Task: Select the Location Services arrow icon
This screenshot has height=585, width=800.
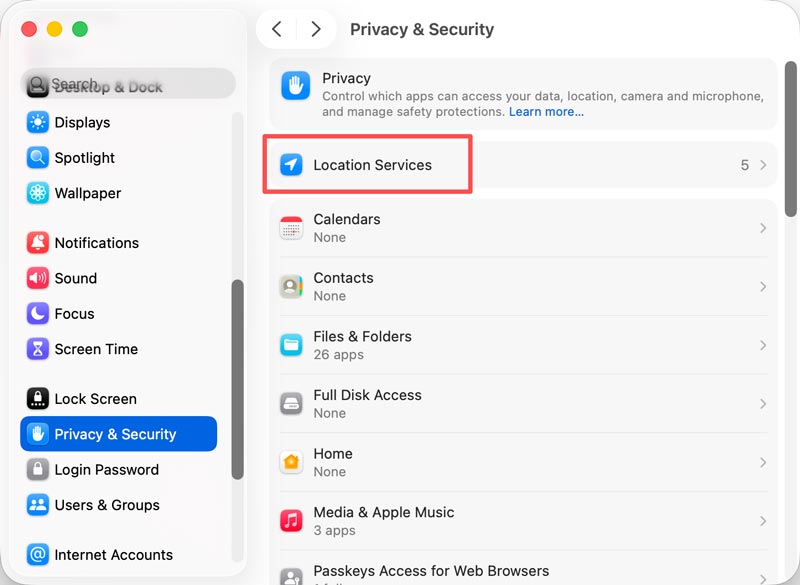Action: (x=293, y=165)
